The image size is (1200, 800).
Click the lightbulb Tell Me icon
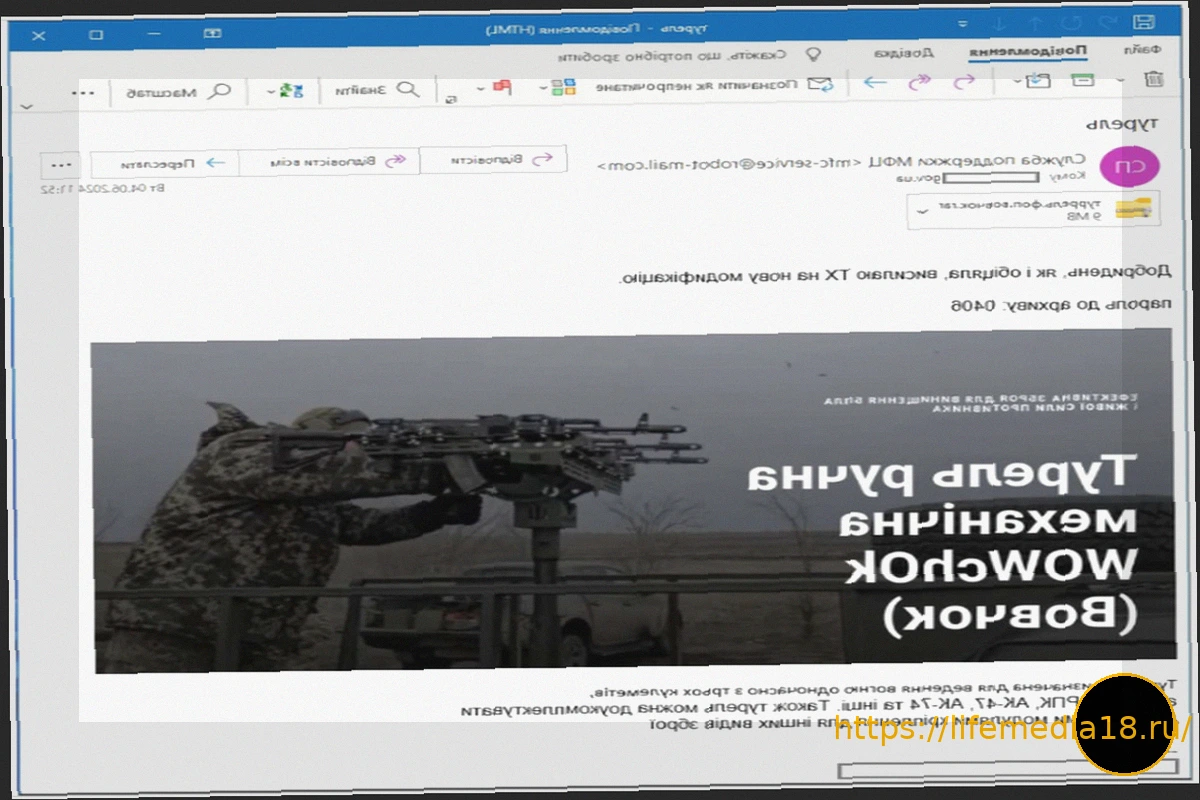(813, 53)
